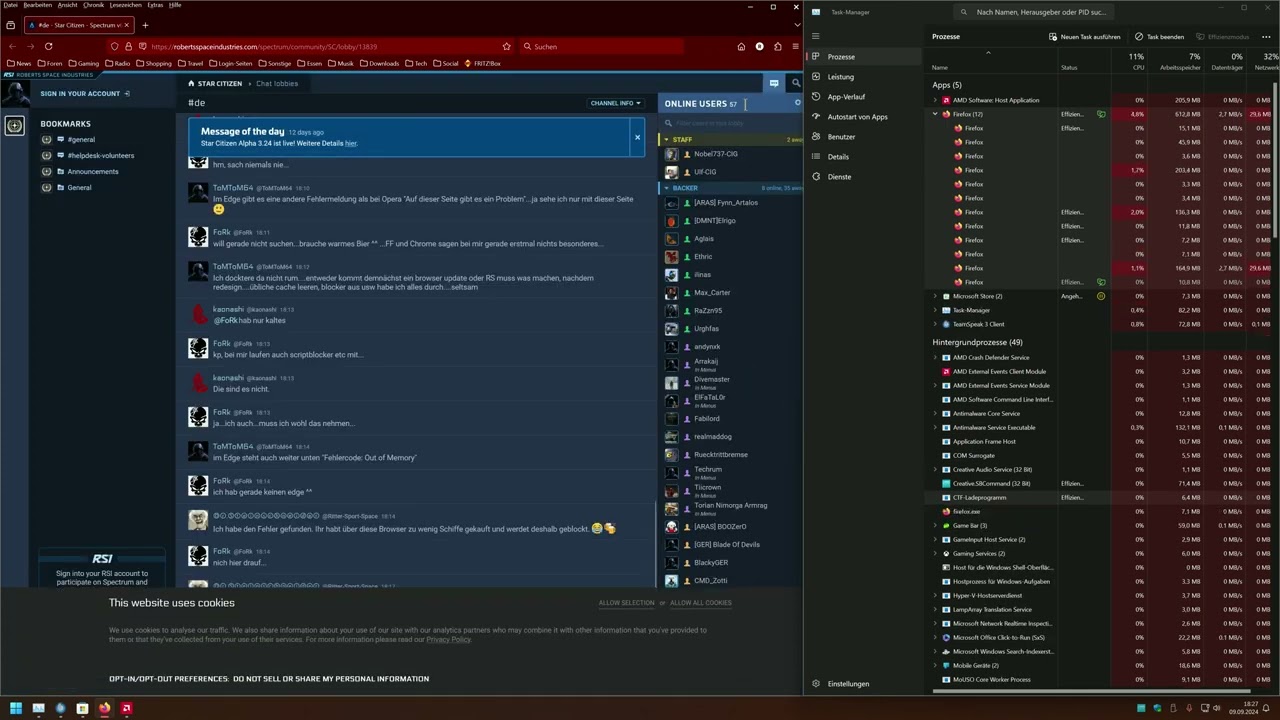Open AMD Software from the taskbar

click(126, 708)
